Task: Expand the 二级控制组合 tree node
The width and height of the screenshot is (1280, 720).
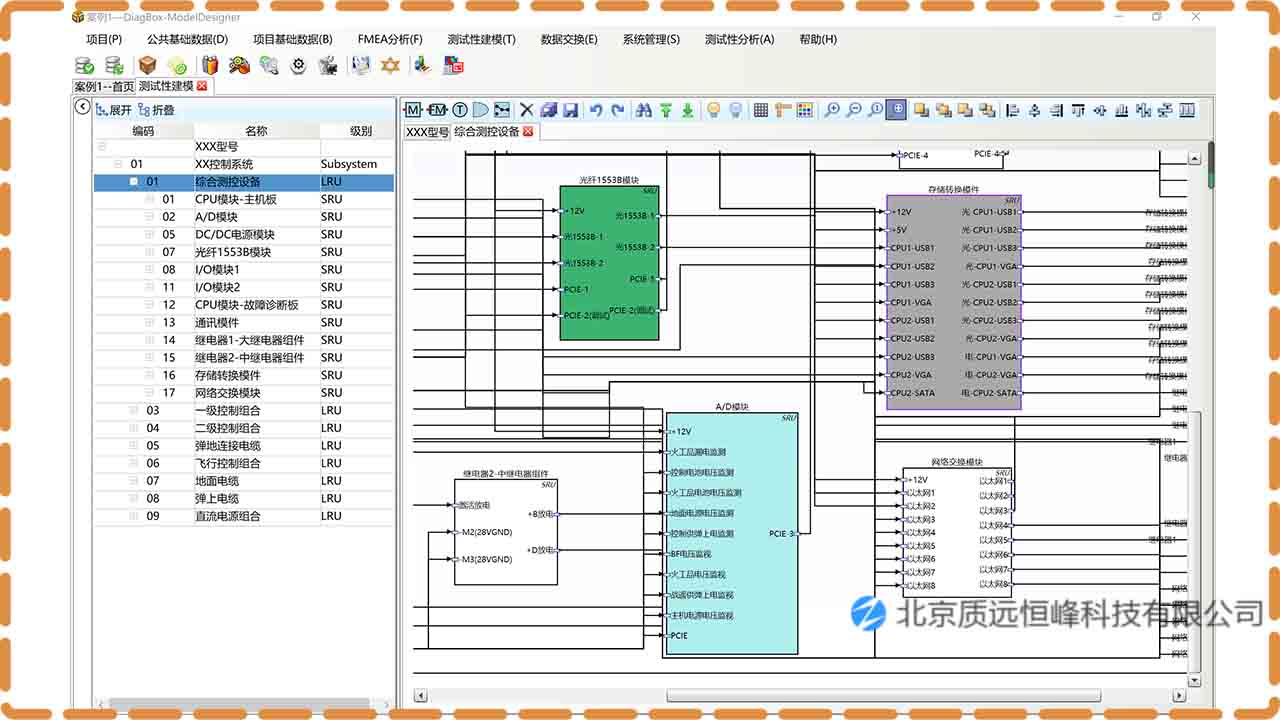Action: click(135, 428)
